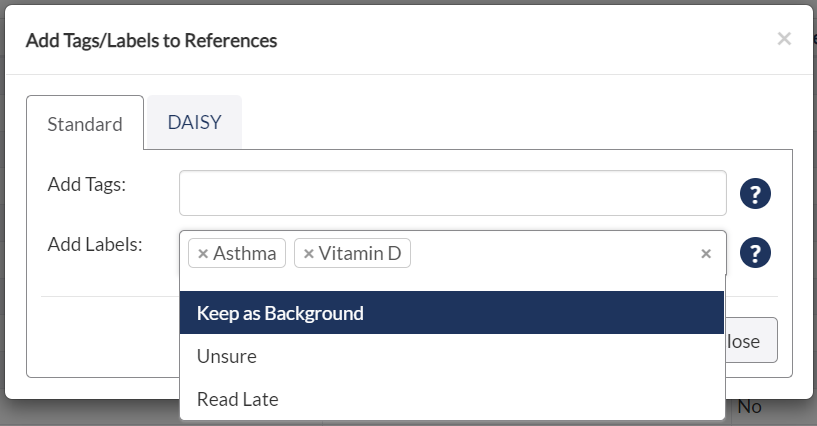Focus the Add Tags input box
This screenshot has width=817, height=426.
point(453,193)
